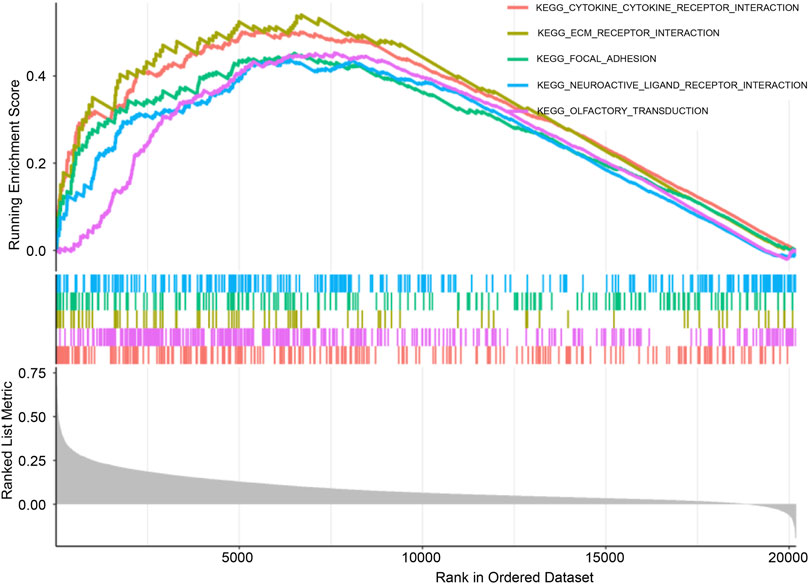This screenshot has width=809, height=584.
Task: Click the 5000 rank tick label
Action: [239, 558]
